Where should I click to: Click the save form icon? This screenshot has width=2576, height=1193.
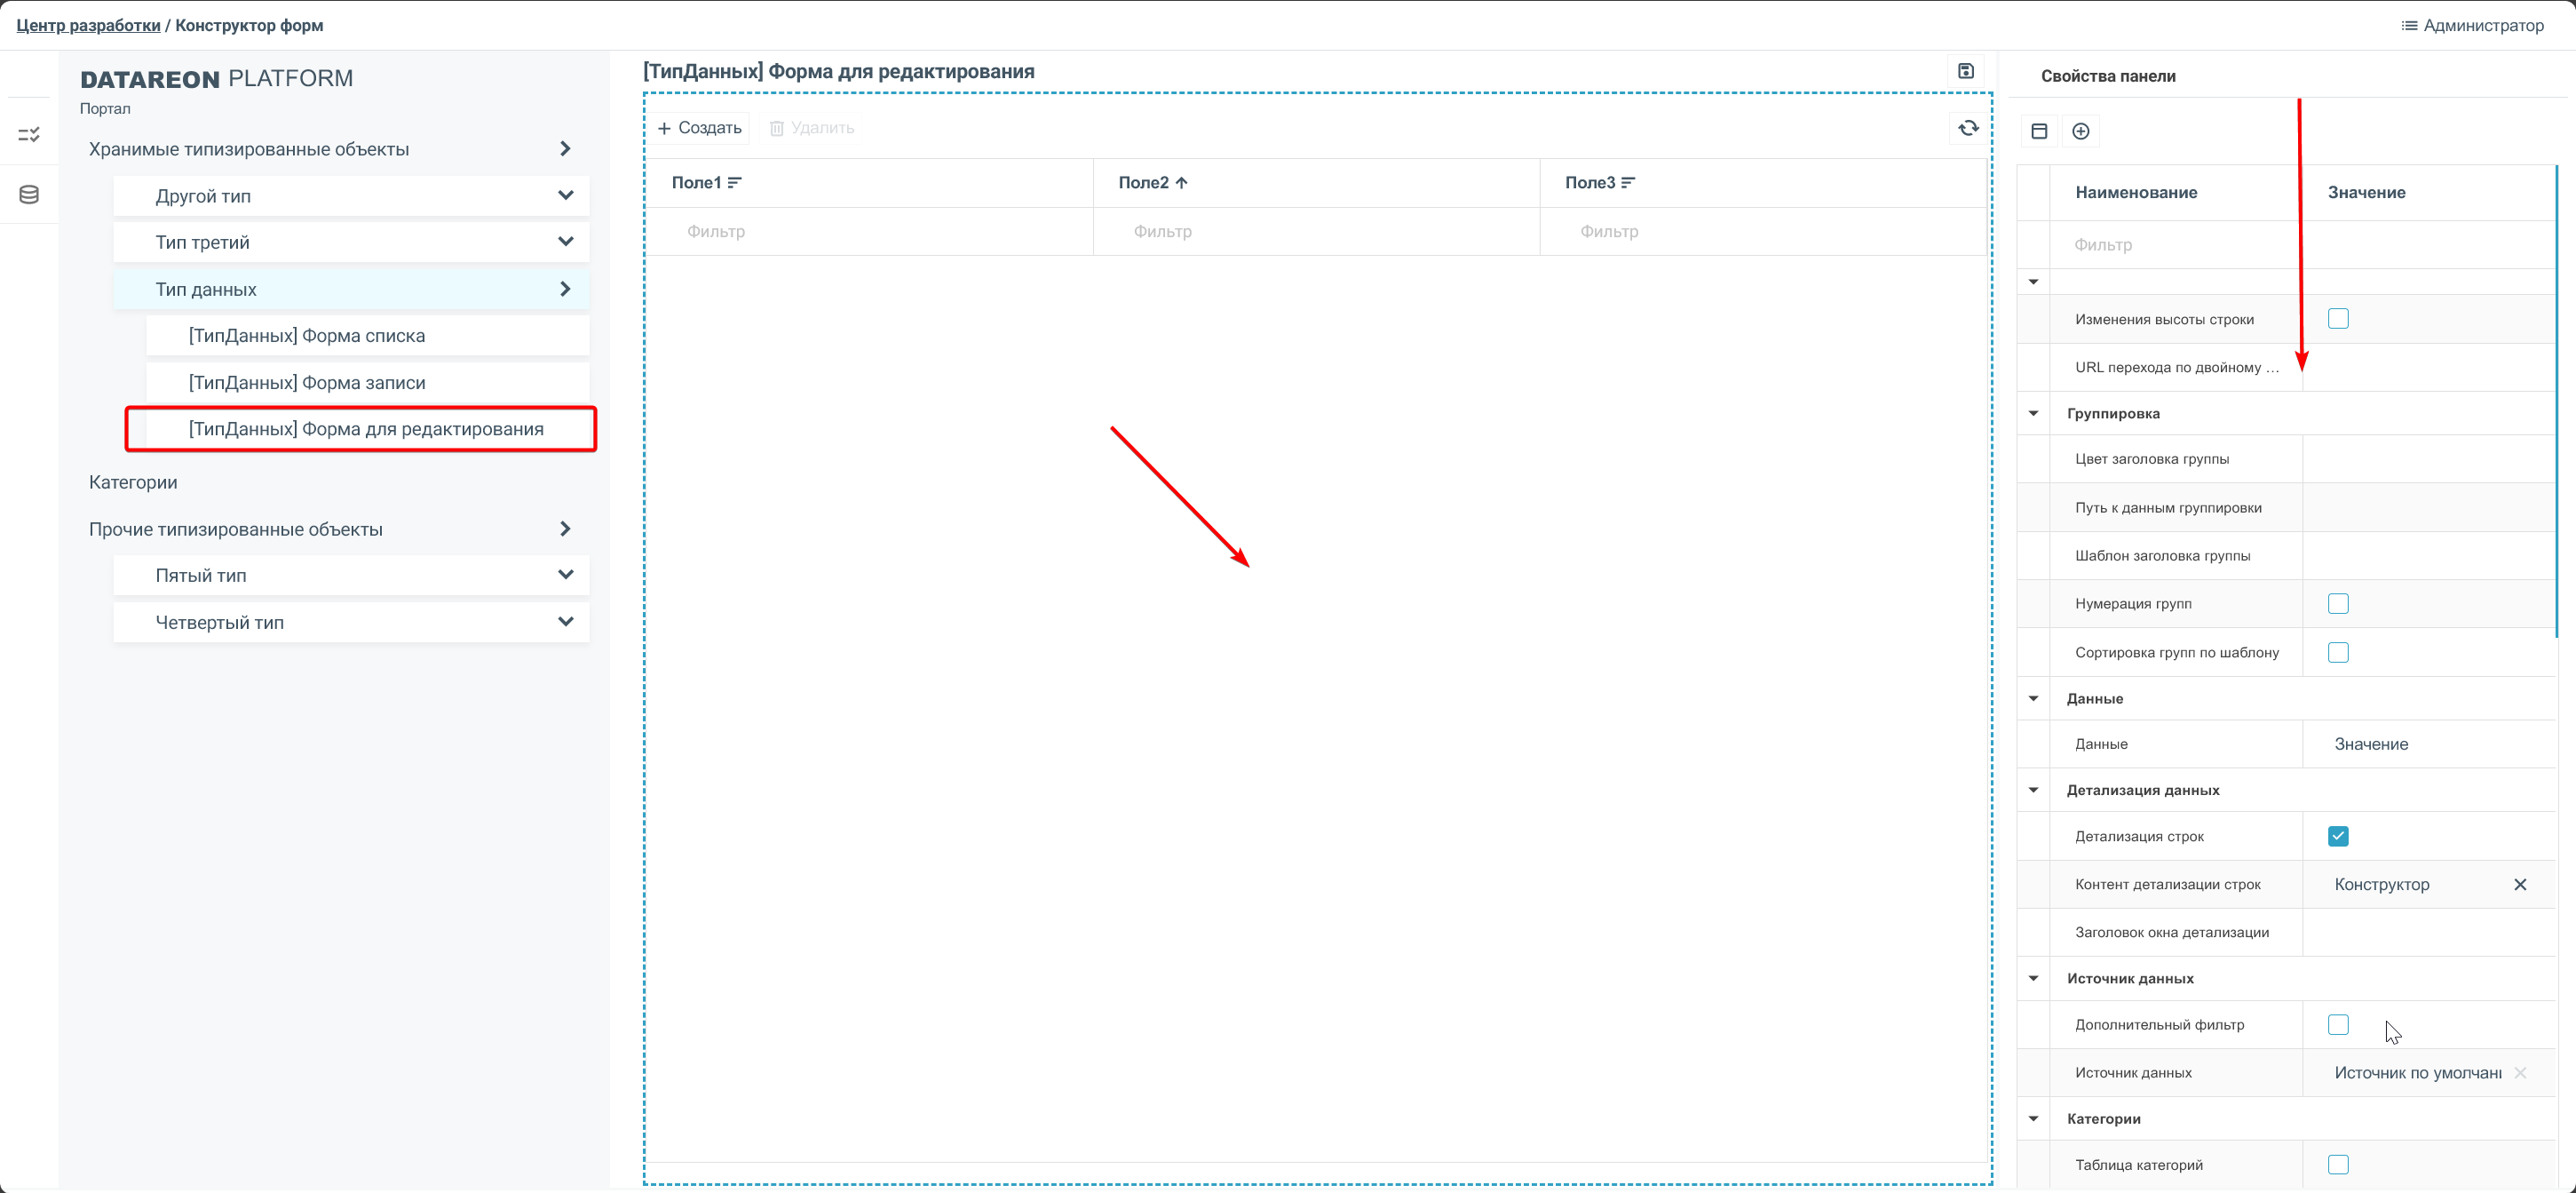1965,71
